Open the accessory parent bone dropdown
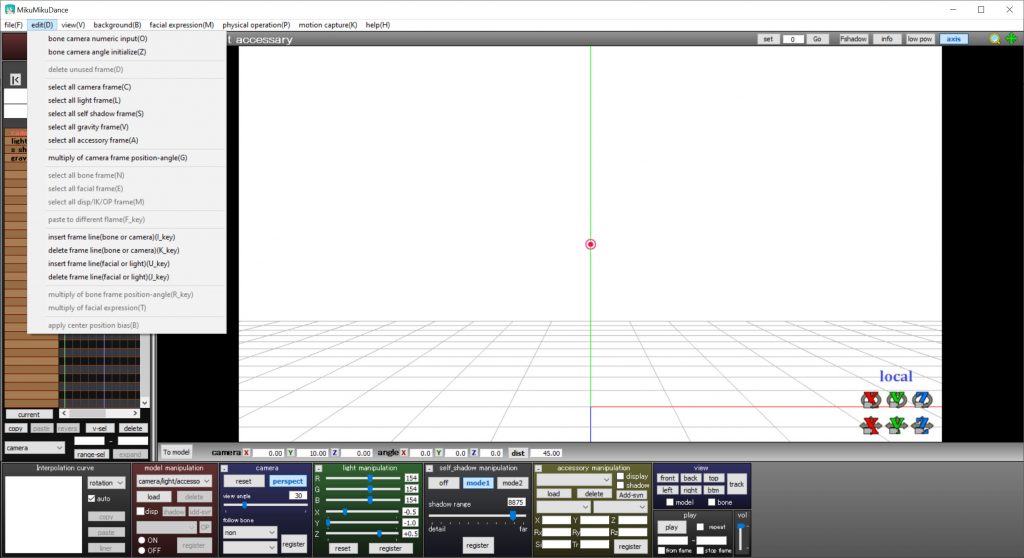The image size is (1024, 558). [620, 507]
